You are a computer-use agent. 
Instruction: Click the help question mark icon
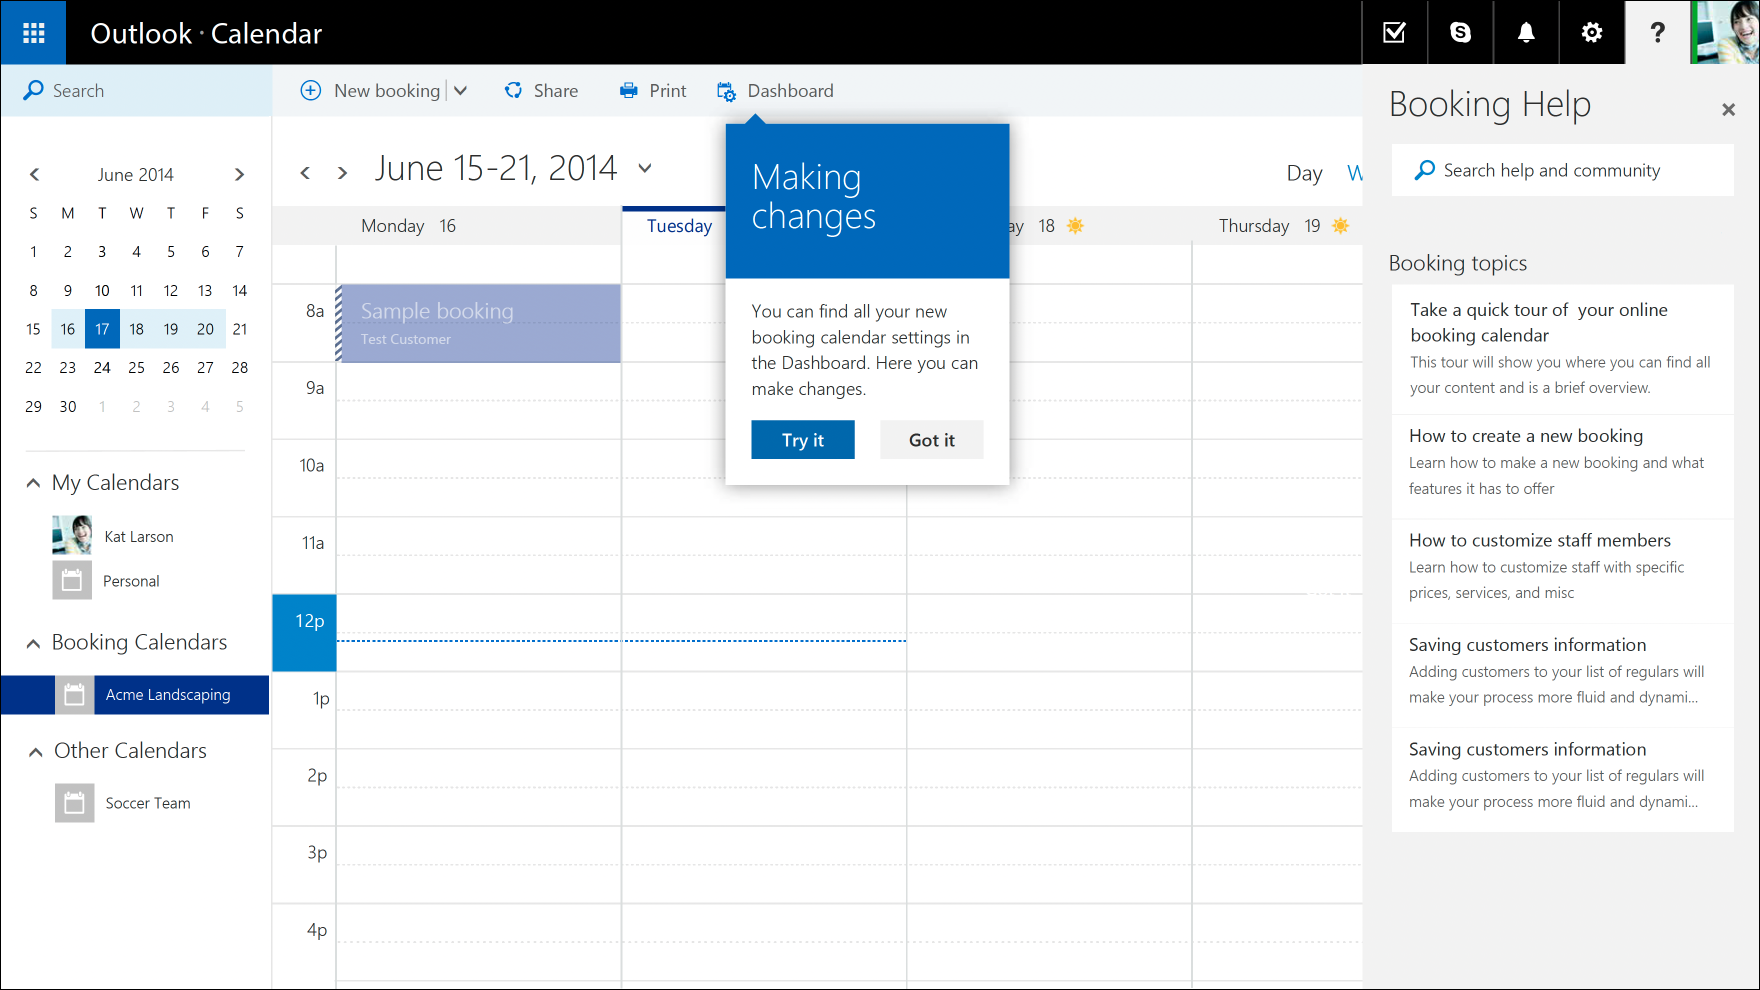point(1657,33)
